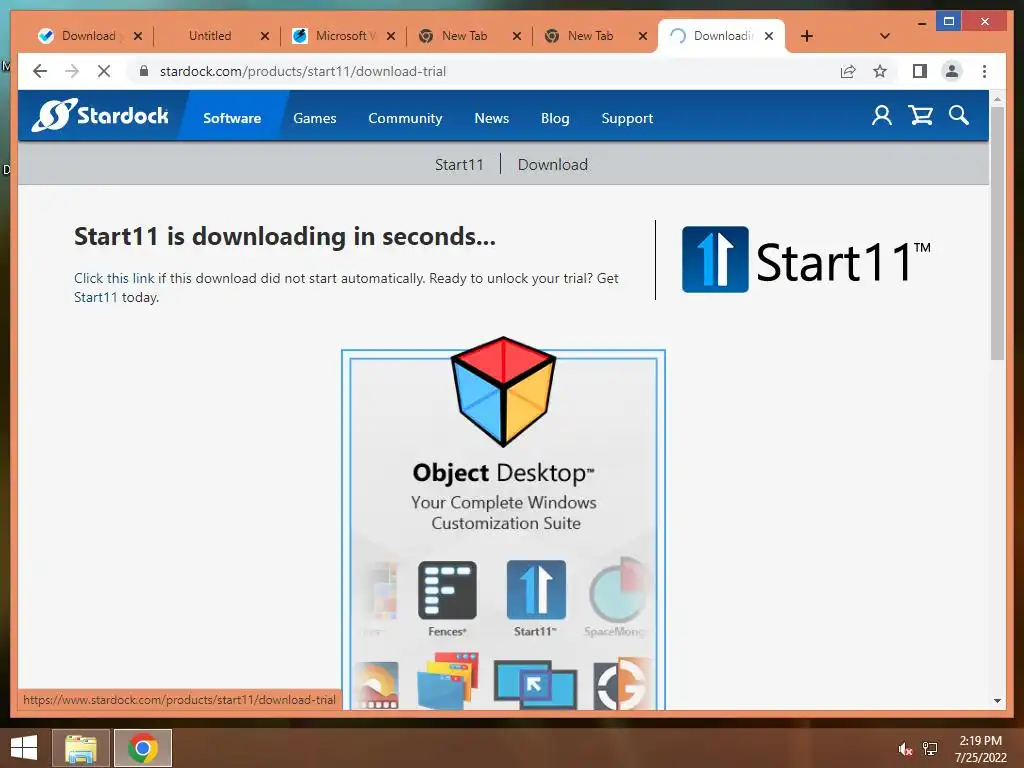Click the Stardock logo
This screenshot has width=1024, height=768.
[100, 116]
